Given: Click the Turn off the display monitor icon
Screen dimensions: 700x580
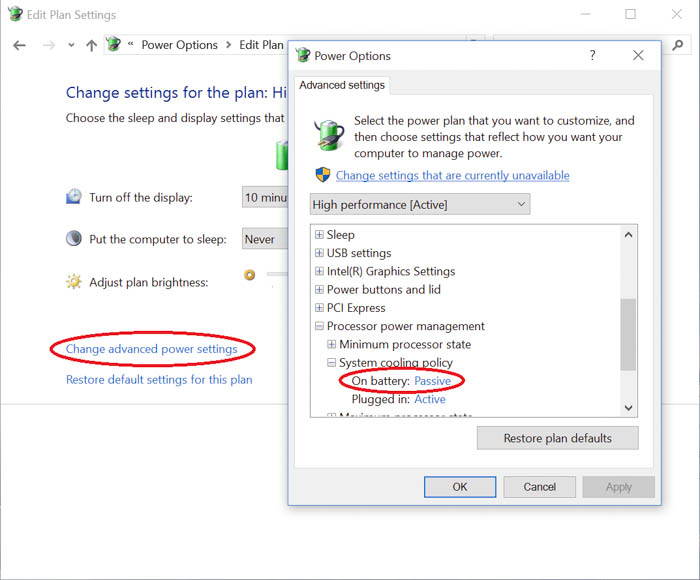Looking at the screenshot, I should coord(74,196).
